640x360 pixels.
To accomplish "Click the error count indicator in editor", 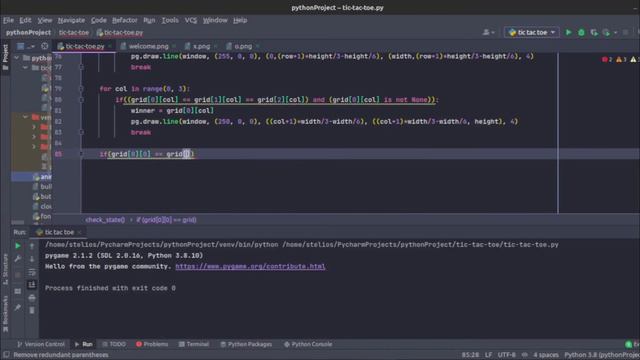I will click(x=607, y=59).
